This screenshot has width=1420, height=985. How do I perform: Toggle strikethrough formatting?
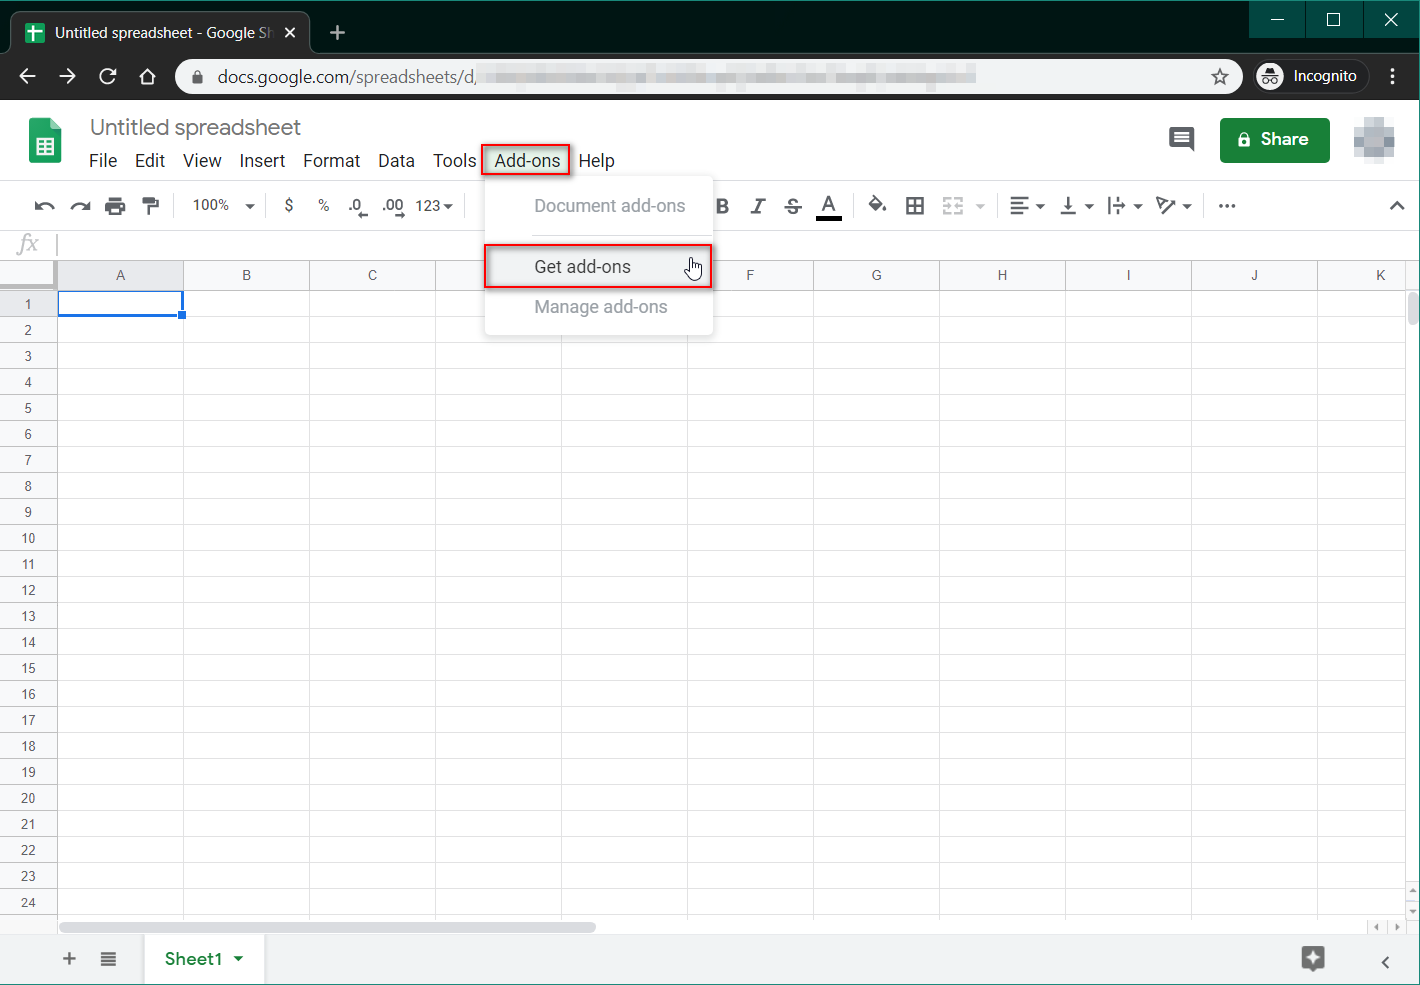(x=793, y=205)
